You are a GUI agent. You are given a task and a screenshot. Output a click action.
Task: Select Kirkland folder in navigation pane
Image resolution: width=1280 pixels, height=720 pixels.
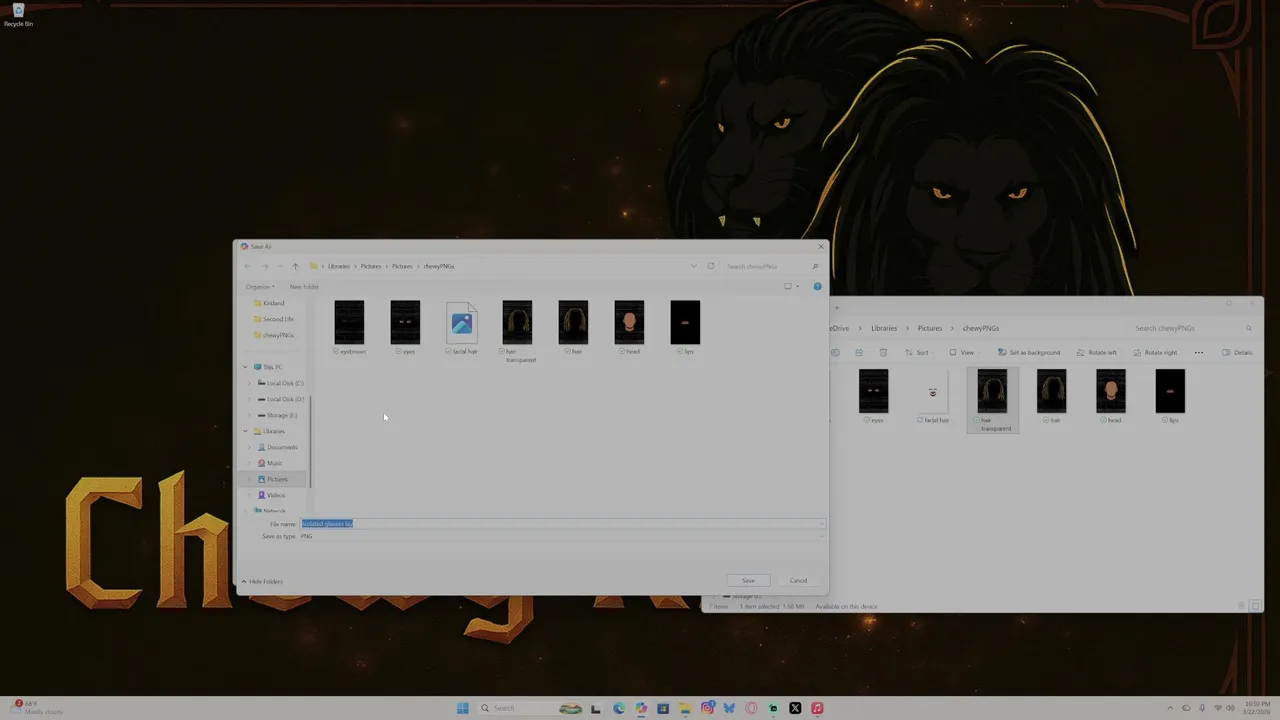[x=270, y=303]
